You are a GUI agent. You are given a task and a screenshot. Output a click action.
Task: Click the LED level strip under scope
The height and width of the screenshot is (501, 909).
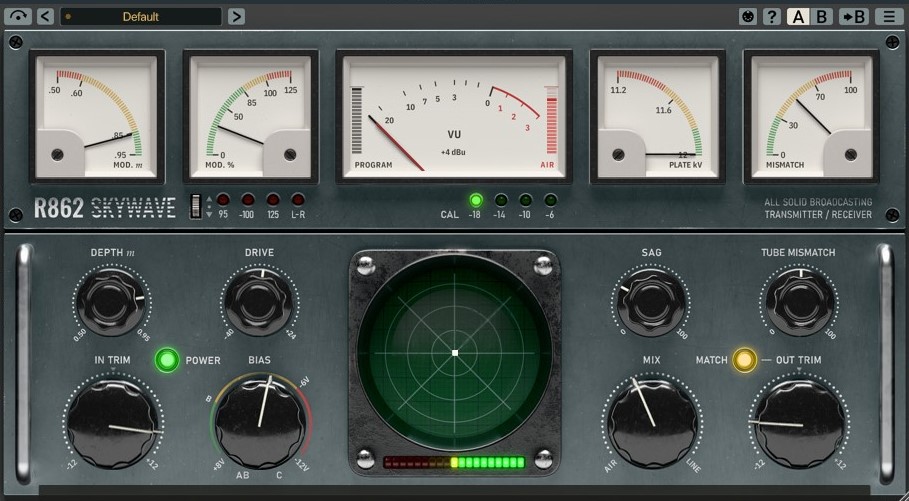454,462
